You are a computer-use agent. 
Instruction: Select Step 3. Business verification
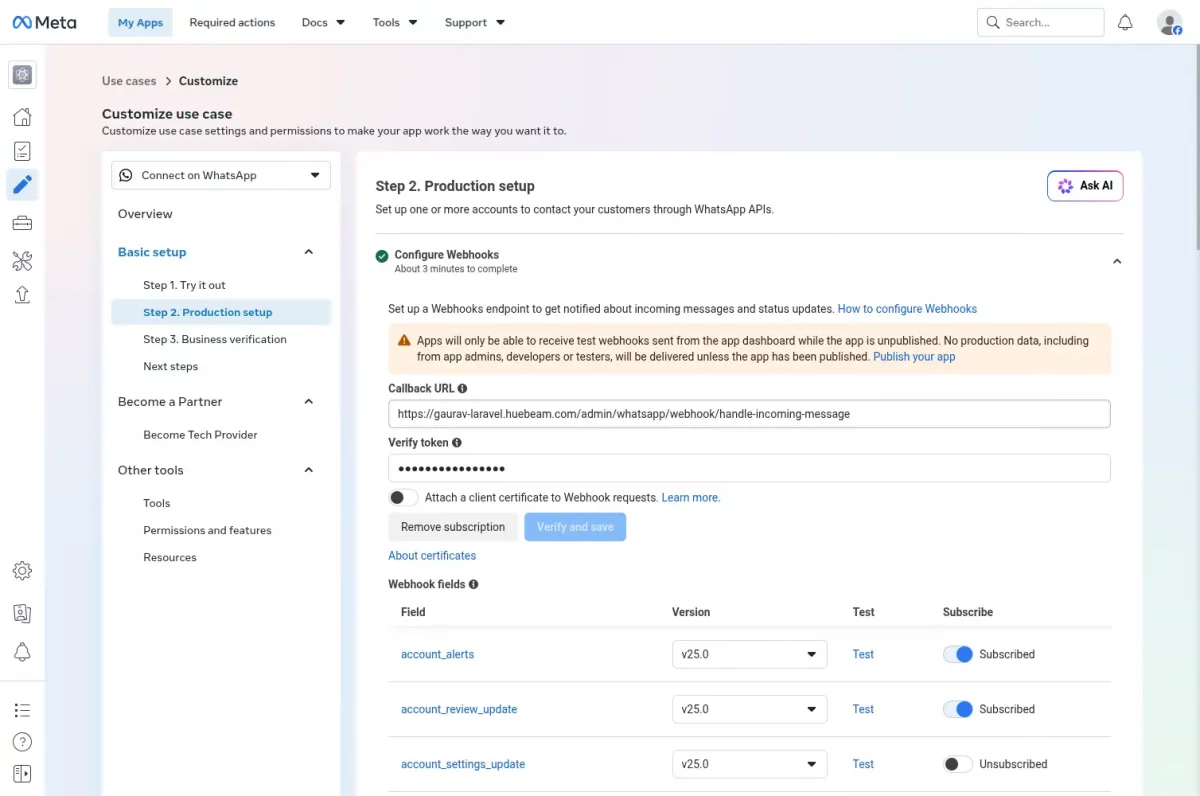(215, 339)
